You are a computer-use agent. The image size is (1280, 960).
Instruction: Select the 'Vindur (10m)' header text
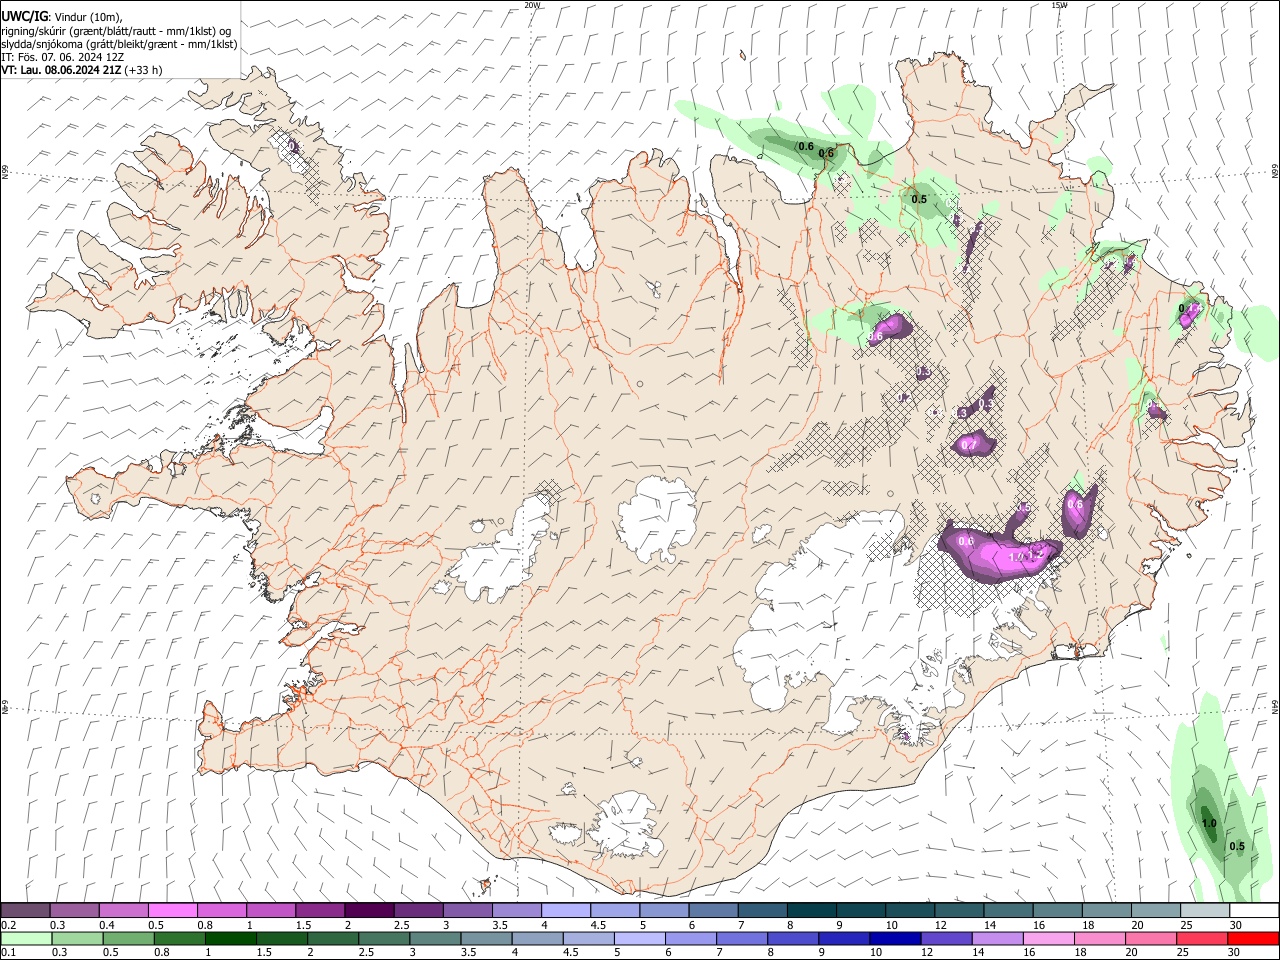88,17
